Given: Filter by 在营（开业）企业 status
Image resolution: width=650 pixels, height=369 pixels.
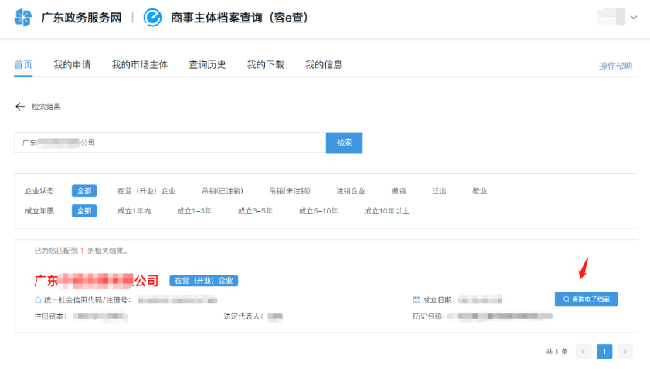Looking at the screenshot, I should pyautogui.click(x=146, y=191).
